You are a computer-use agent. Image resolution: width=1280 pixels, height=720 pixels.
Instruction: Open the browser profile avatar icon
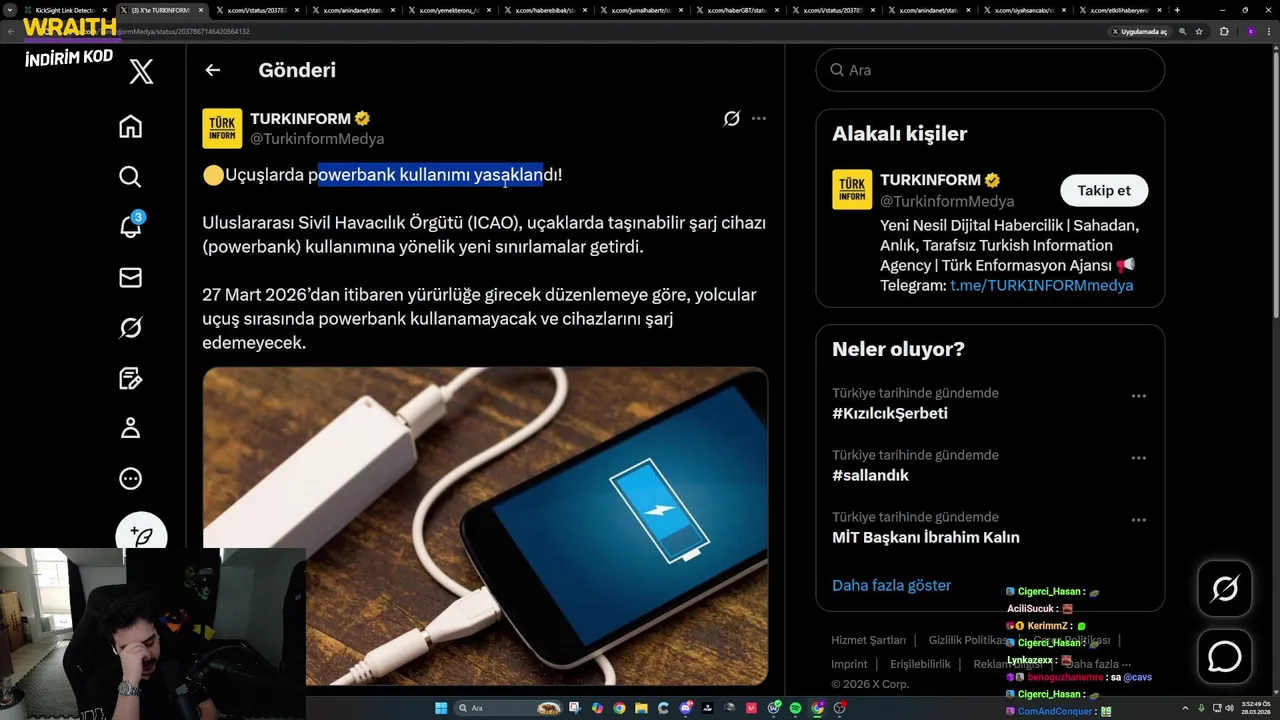1251,32
